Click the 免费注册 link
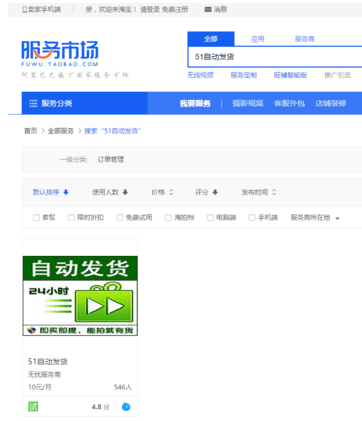The image size is (362, 421). pyautogui.click(x=175, y=10)
